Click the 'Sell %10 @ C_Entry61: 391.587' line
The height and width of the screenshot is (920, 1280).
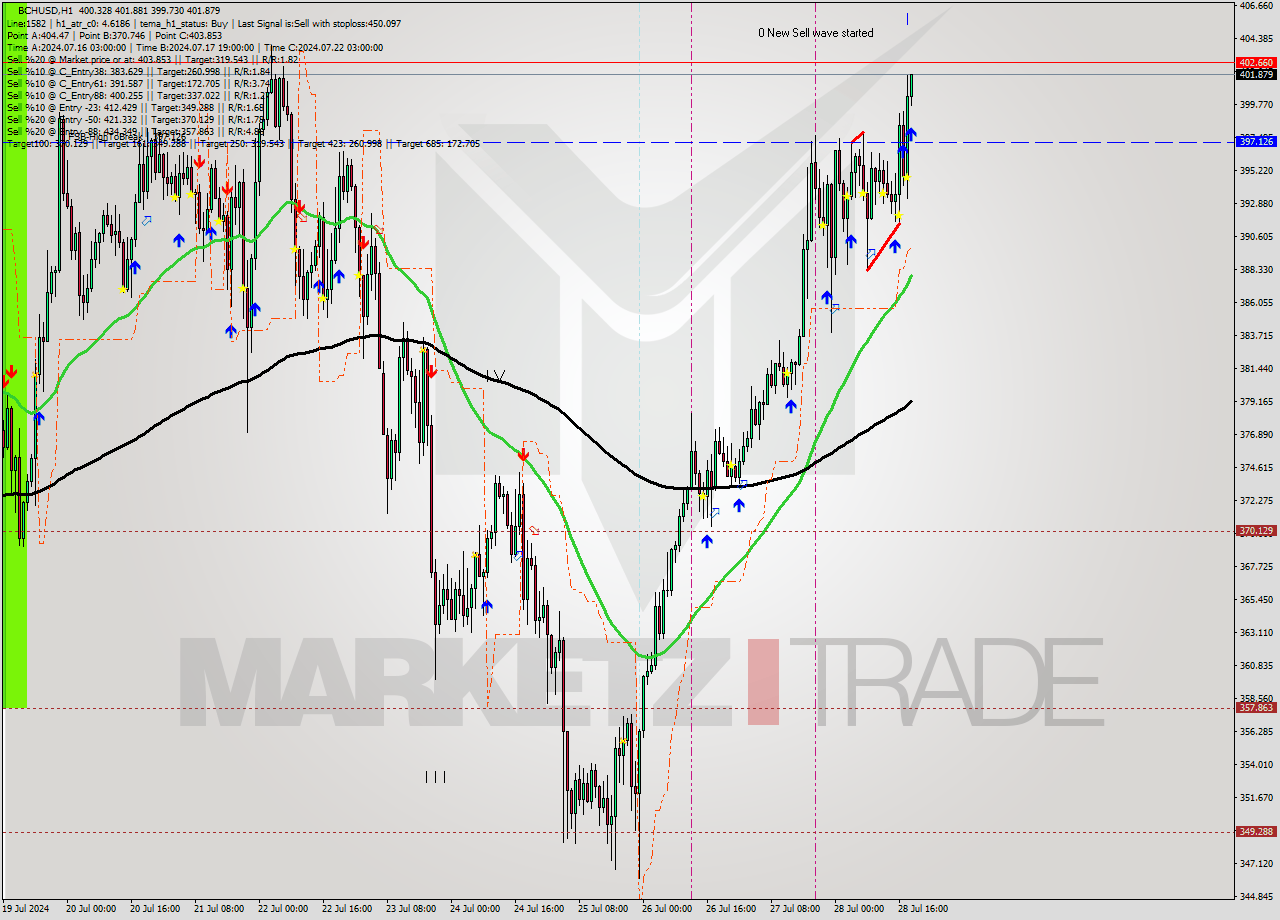tap(75, 83)
